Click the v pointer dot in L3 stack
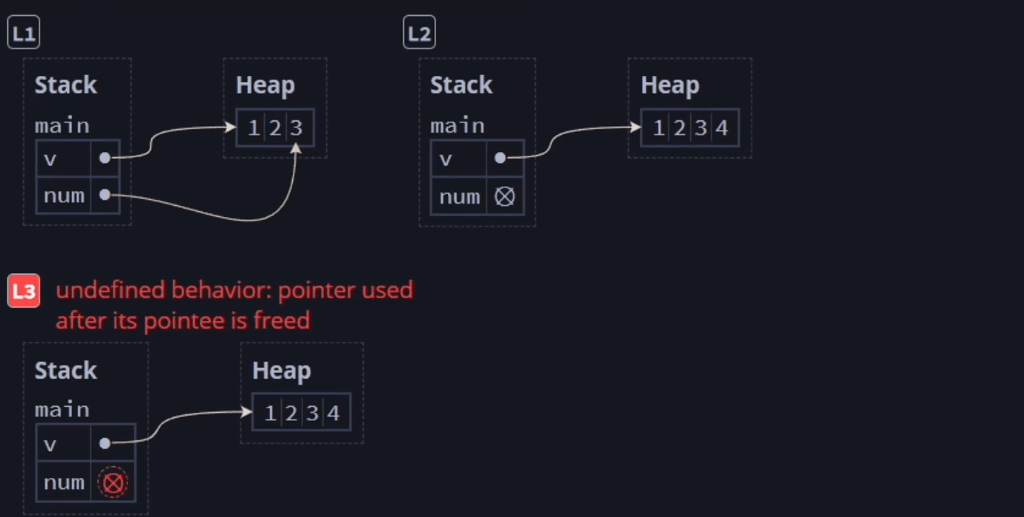Viewport: 1024px width, 517px height. coord(104,443)
